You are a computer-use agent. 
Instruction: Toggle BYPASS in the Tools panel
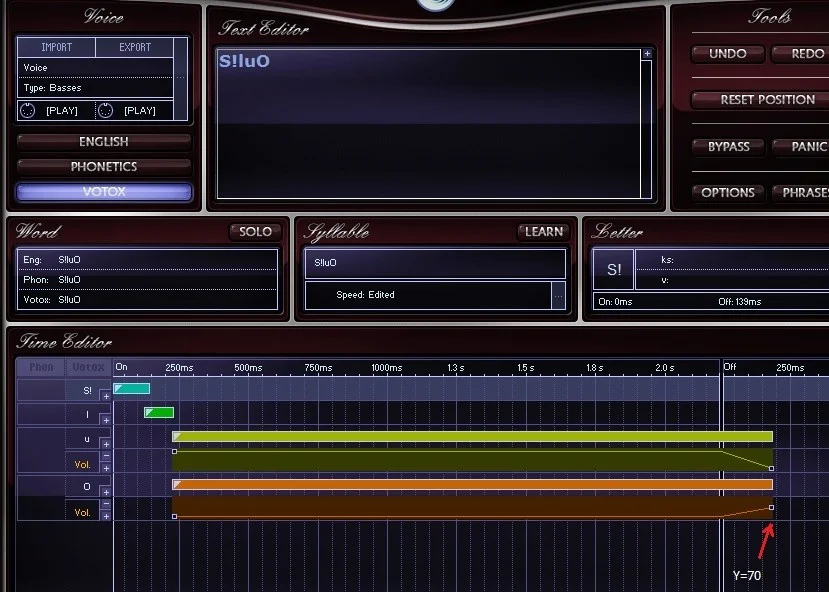tap(728, 146)
